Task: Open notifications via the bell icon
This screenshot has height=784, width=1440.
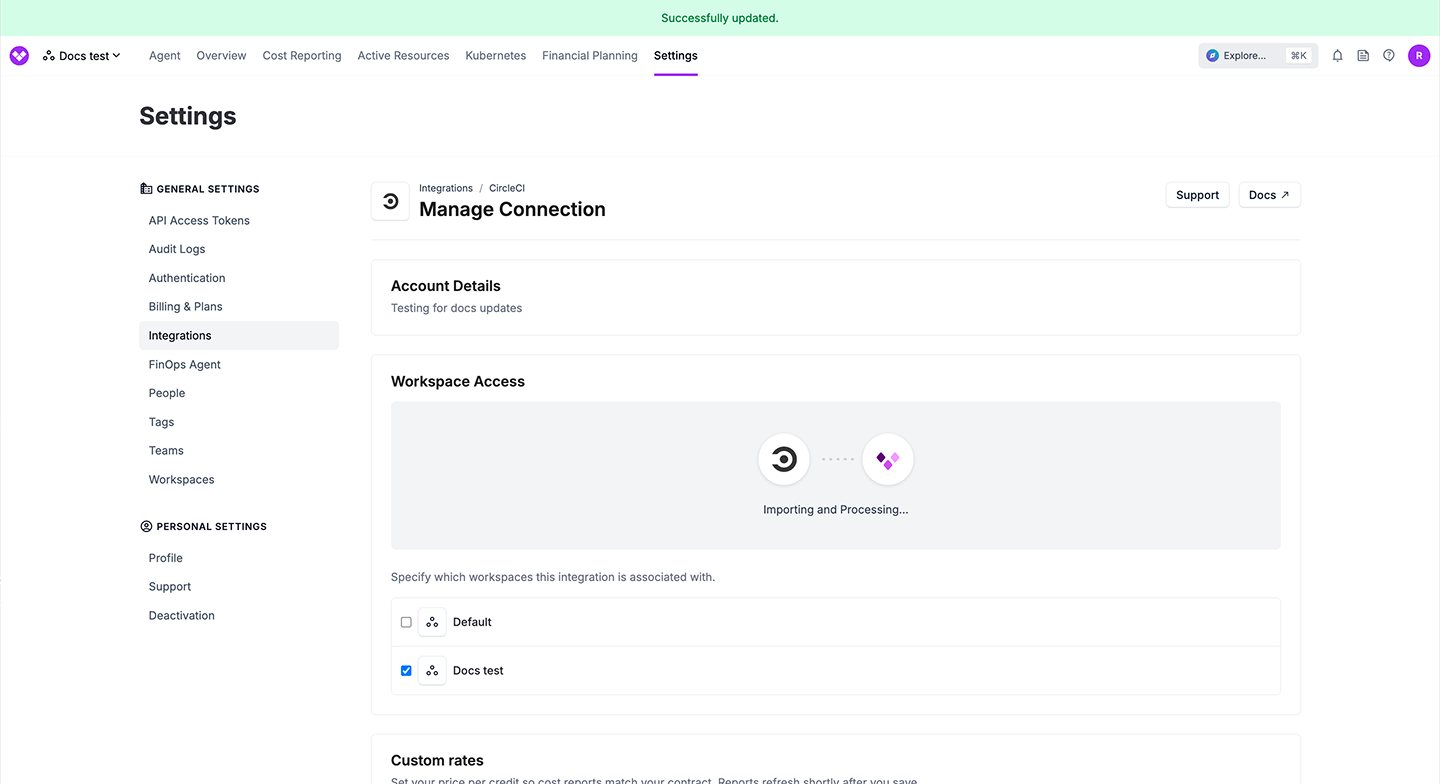Action: [1337, 55]
